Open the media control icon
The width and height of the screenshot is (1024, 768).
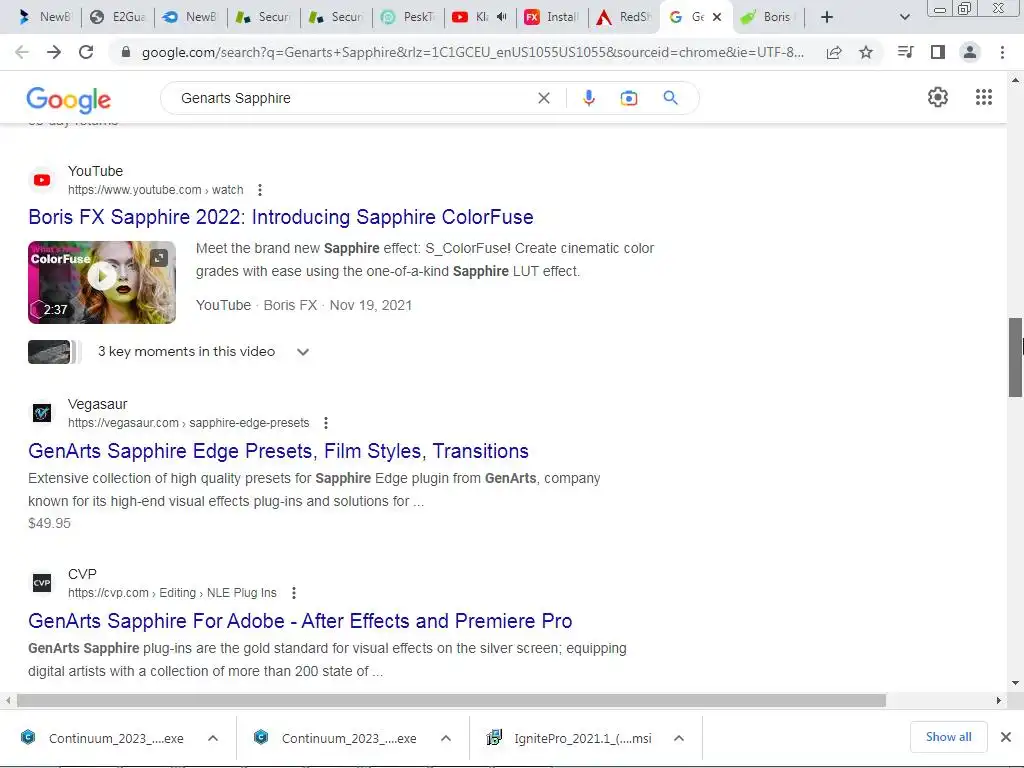coord(905,52)
